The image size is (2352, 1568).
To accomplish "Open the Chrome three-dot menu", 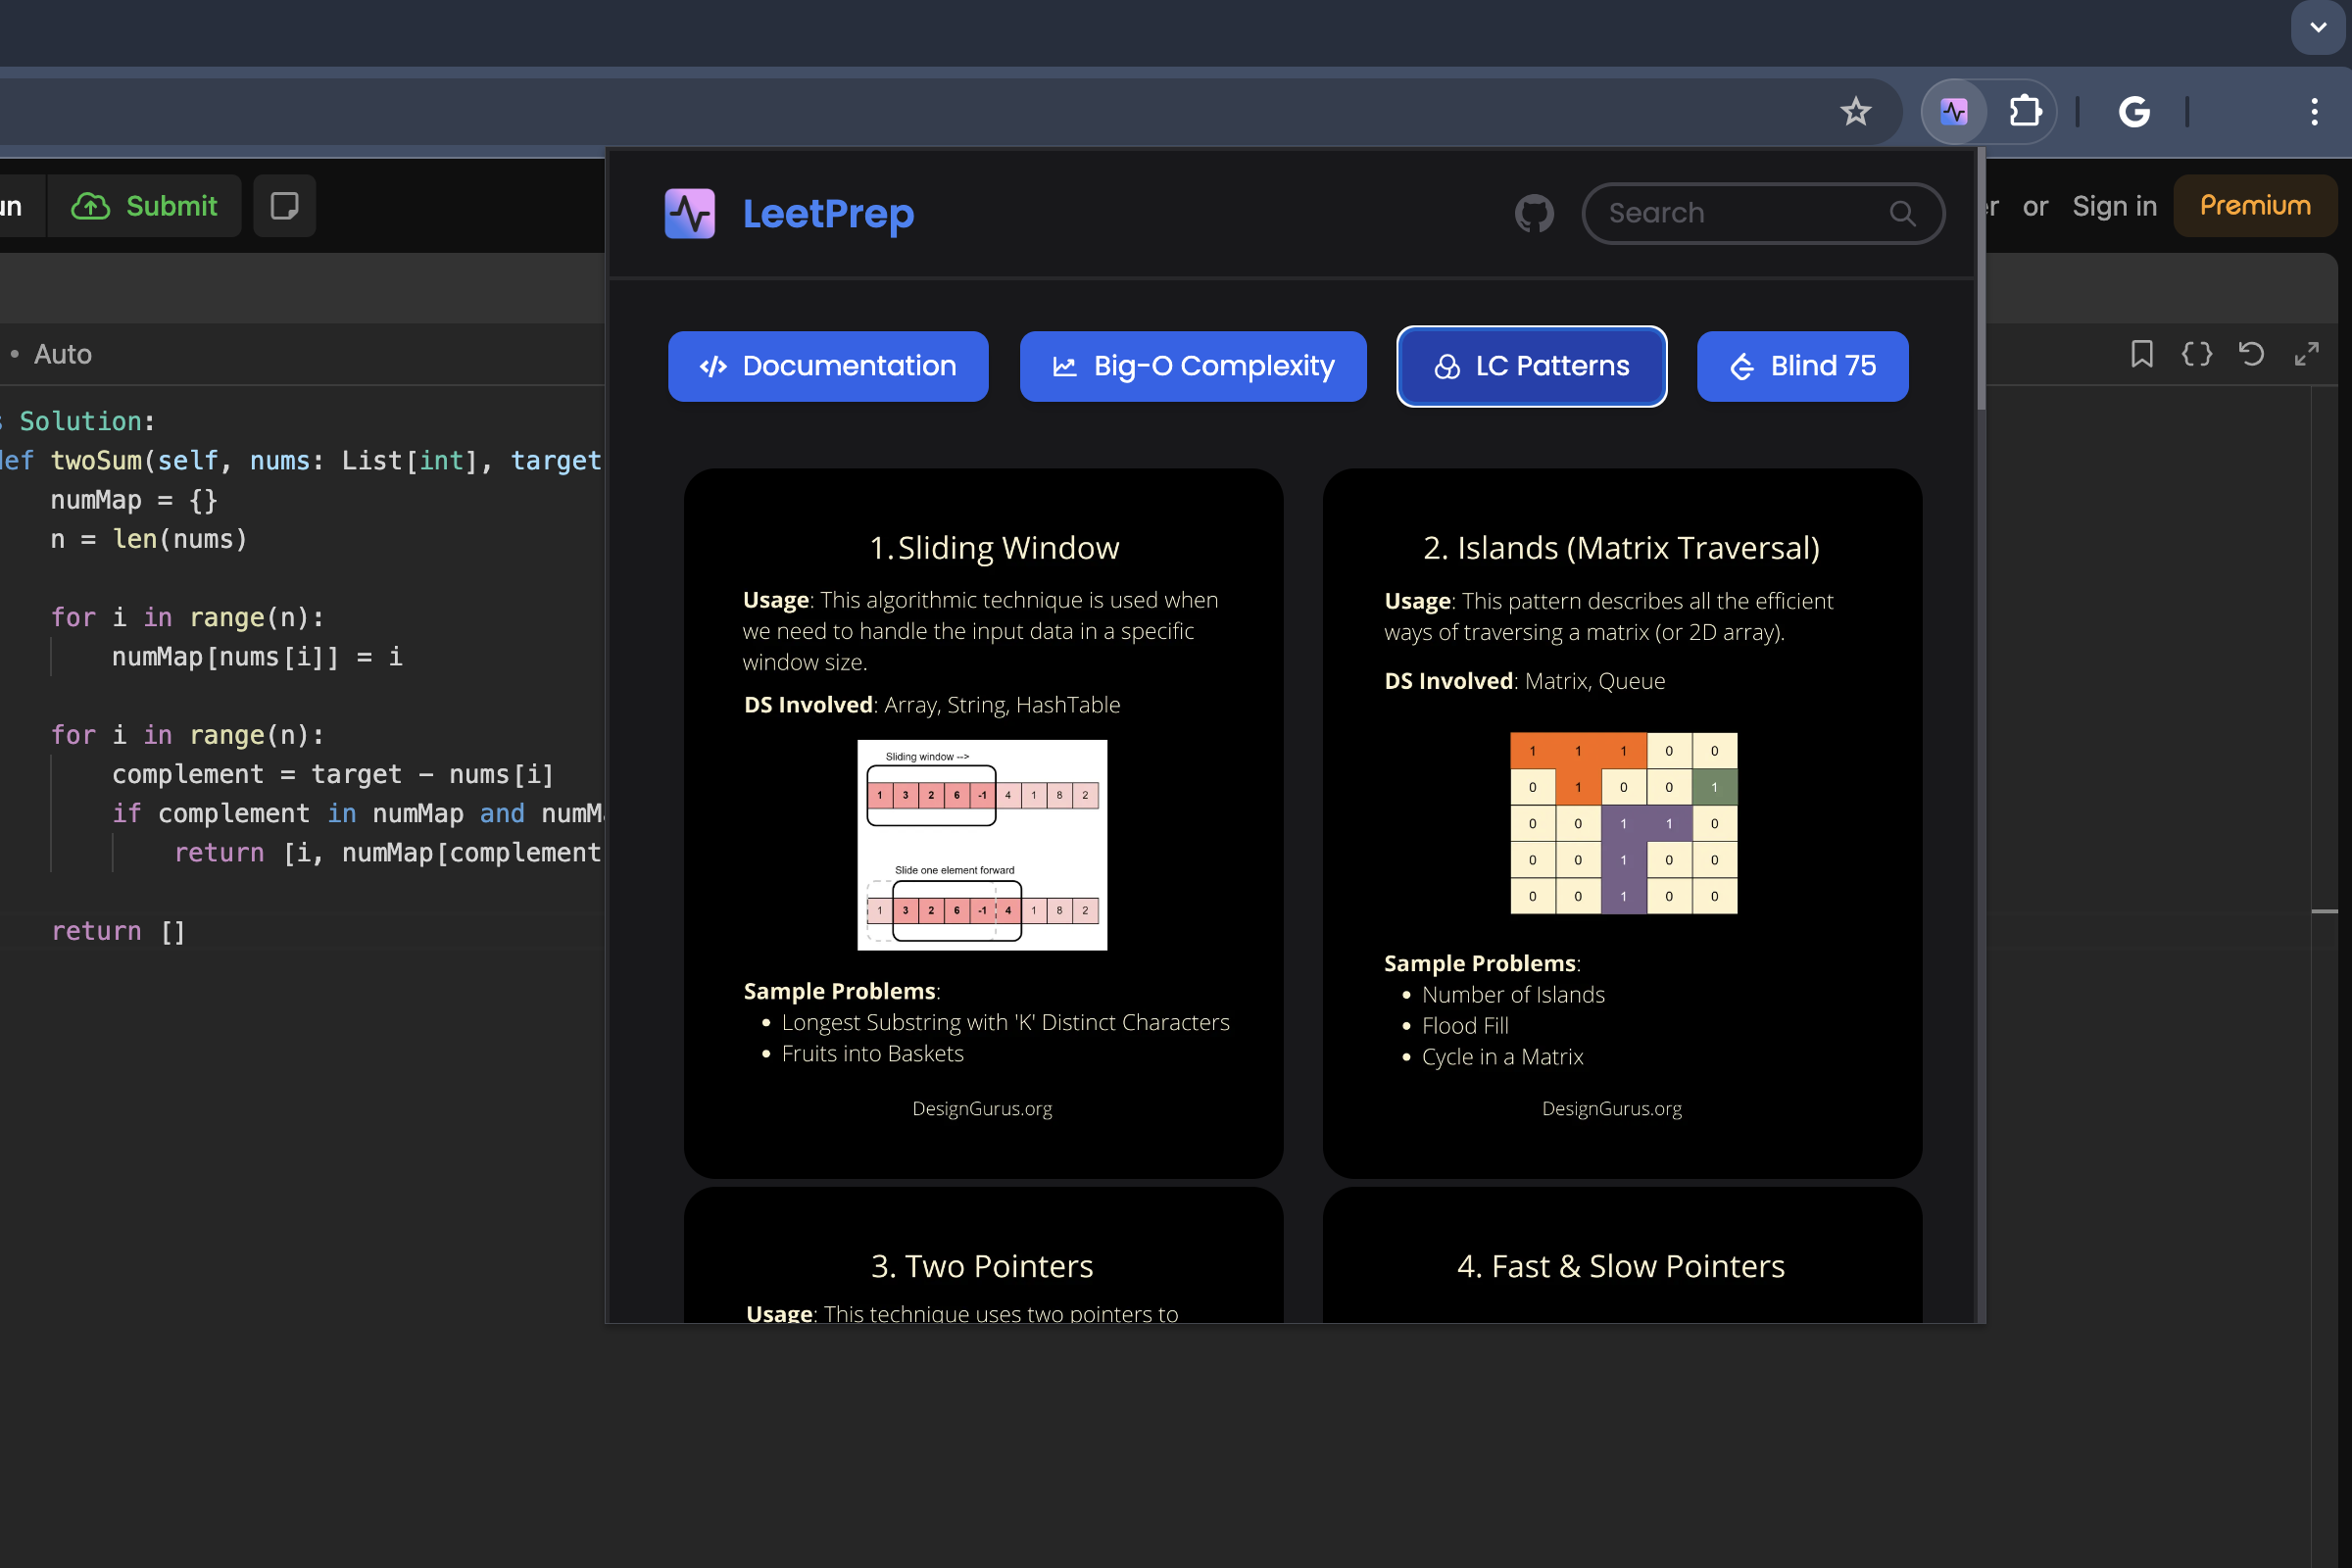I will [x=2314, y=111].
